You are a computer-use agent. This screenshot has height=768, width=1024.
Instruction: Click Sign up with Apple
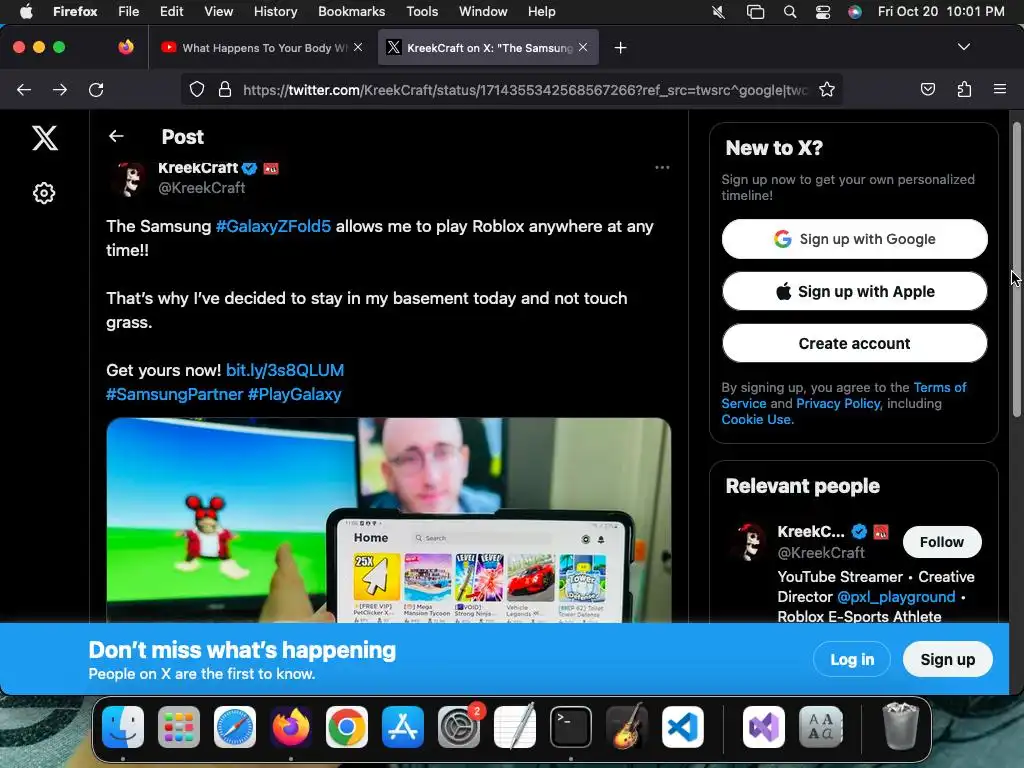click(x=854, y=291)
